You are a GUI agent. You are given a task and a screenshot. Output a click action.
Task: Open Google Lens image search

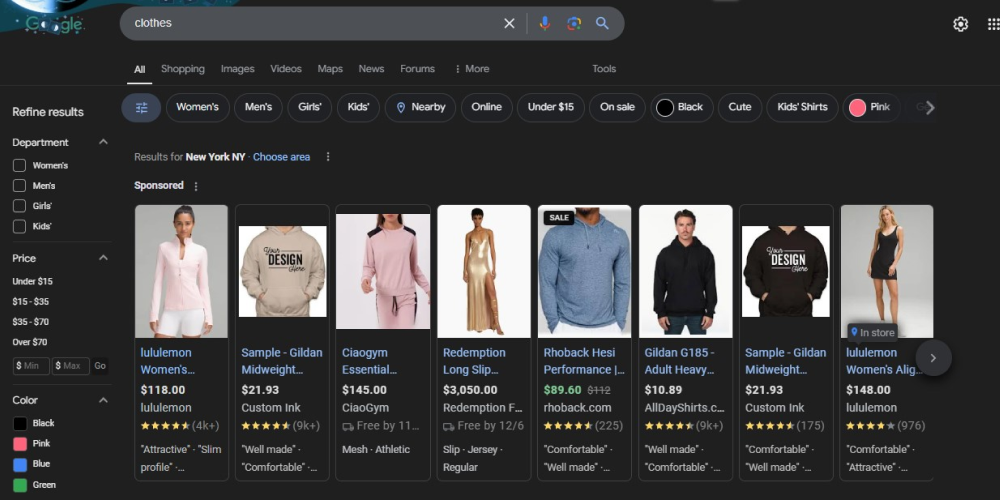pyautogui.click(x=574, y=23)
